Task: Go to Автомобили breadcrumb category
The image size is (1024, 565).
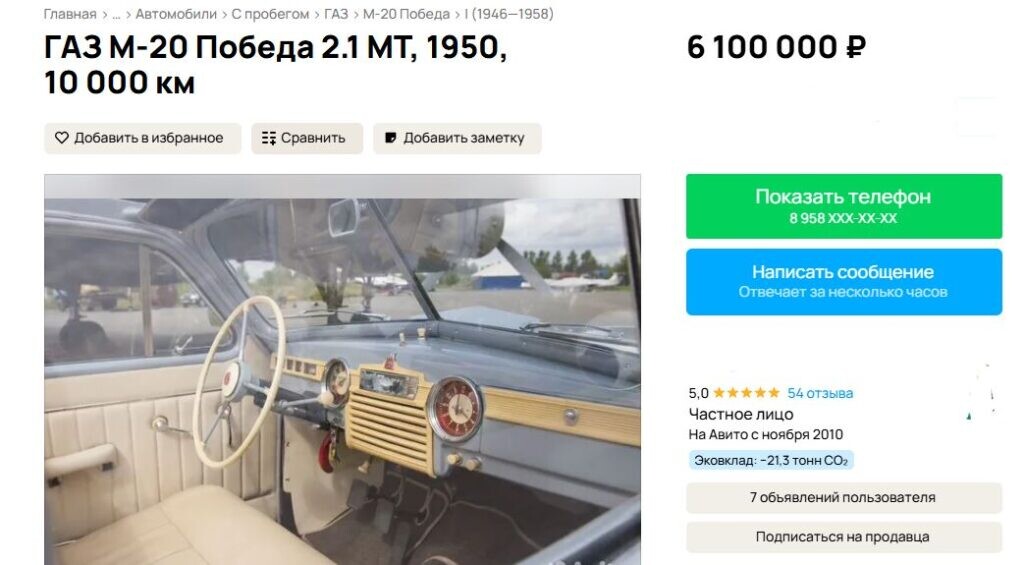Action: click(176, 14)
